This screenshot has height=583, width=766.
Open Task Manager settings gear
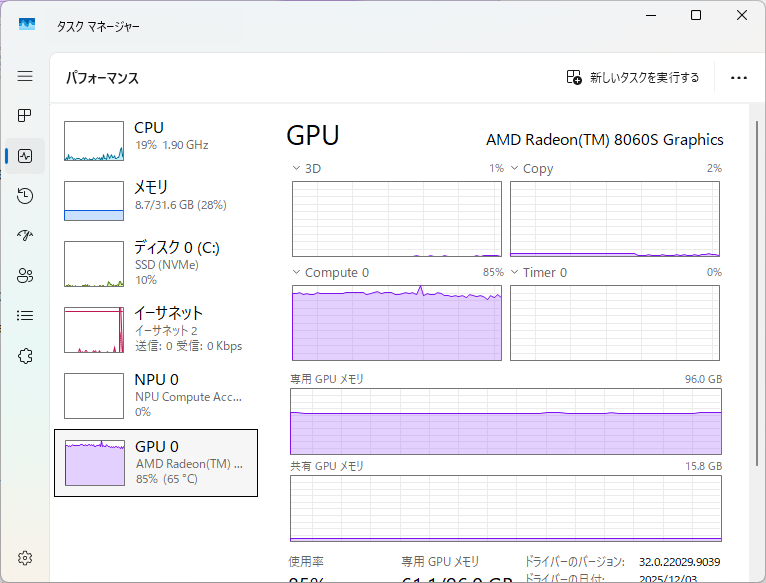(x=25, y=558)
